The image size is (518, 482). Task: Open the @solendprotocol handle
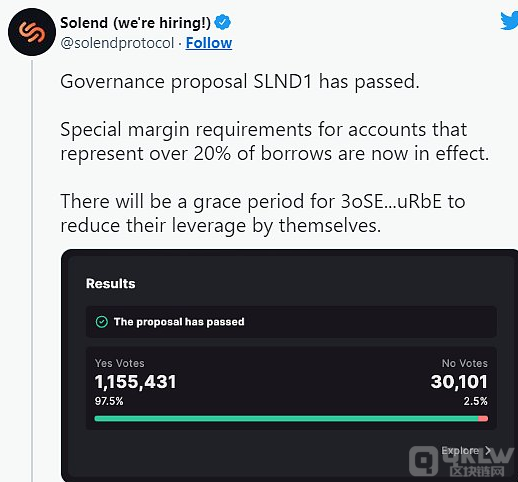(117, 43)
